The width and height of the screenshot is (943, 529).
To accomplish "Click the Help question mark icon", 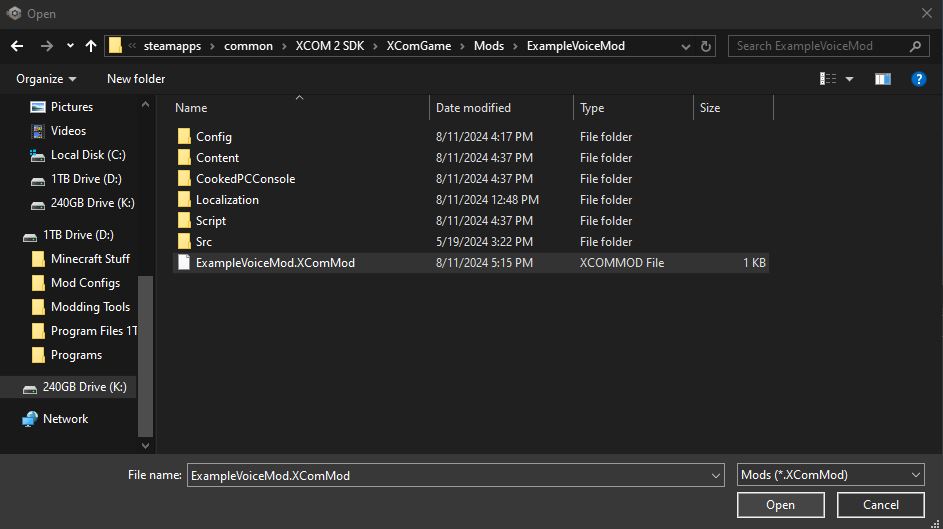I will coord(918,79).
